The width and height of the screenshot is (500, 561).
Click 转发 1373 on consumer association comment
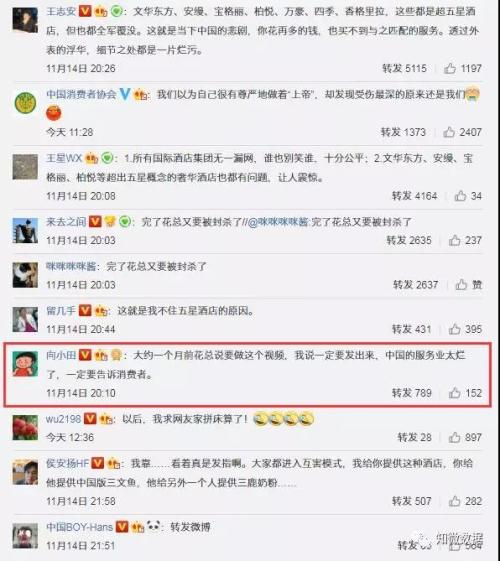pos(403,132)
